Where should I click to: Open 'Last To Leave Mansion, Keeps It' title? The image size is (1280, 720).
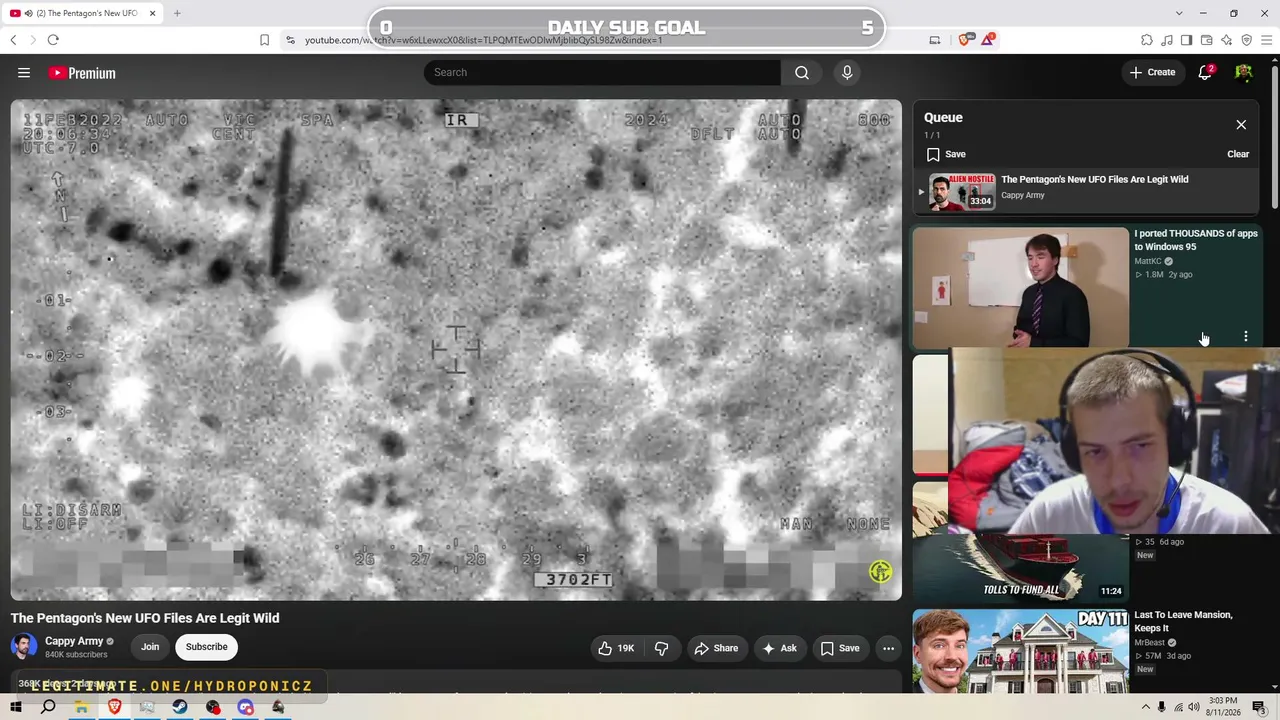[1184, 621]
